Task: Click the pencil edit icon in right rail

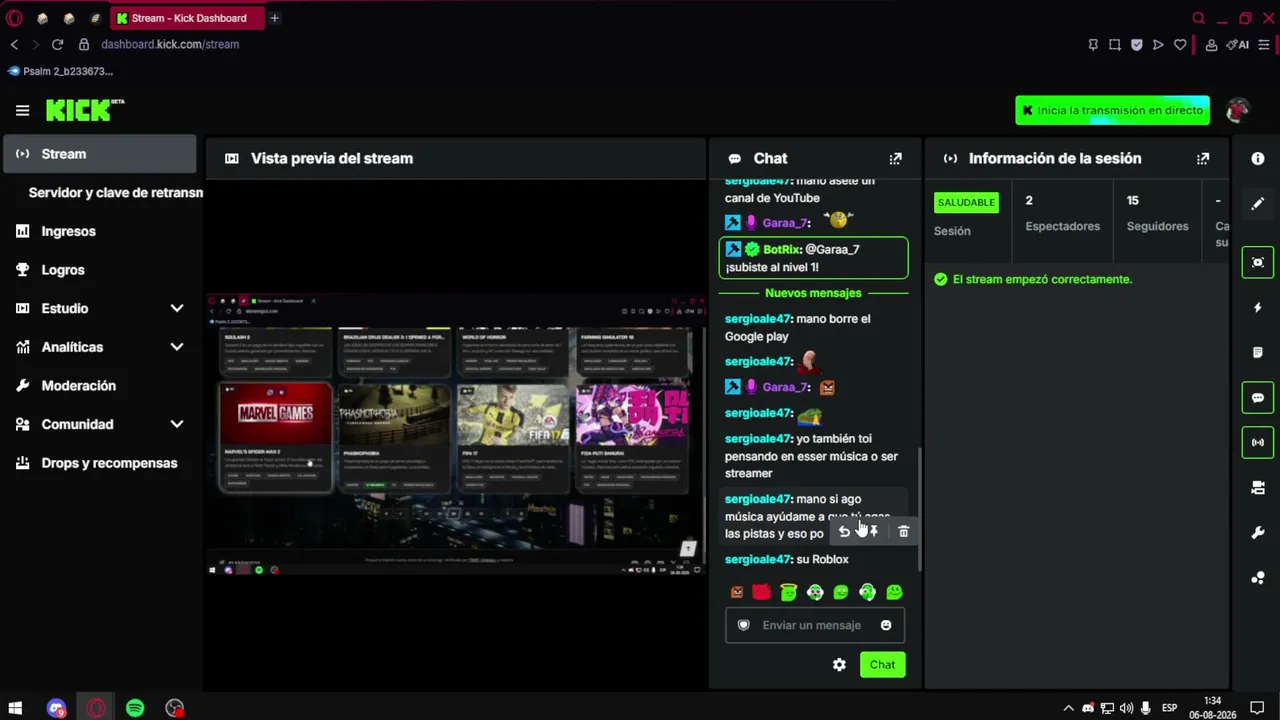Action: pyautogui.click(x=1258, y=204)
